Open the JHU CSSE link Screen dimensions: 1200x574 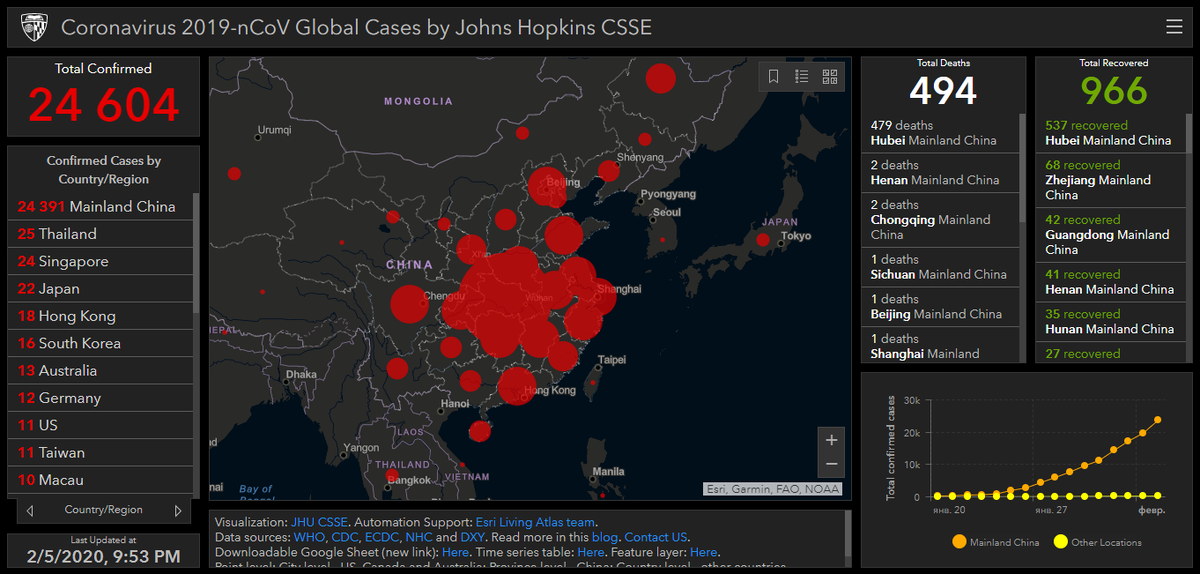(320, 522)
